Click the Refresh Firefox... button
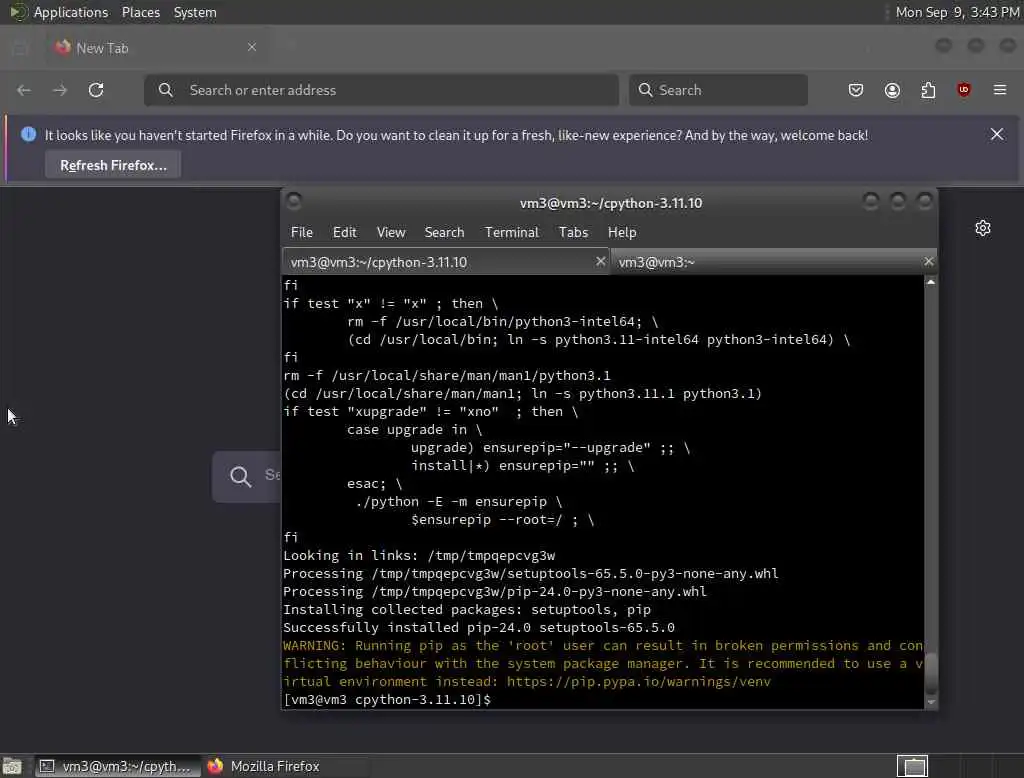Screen dimensions: 1024x778 click(113, 165)
